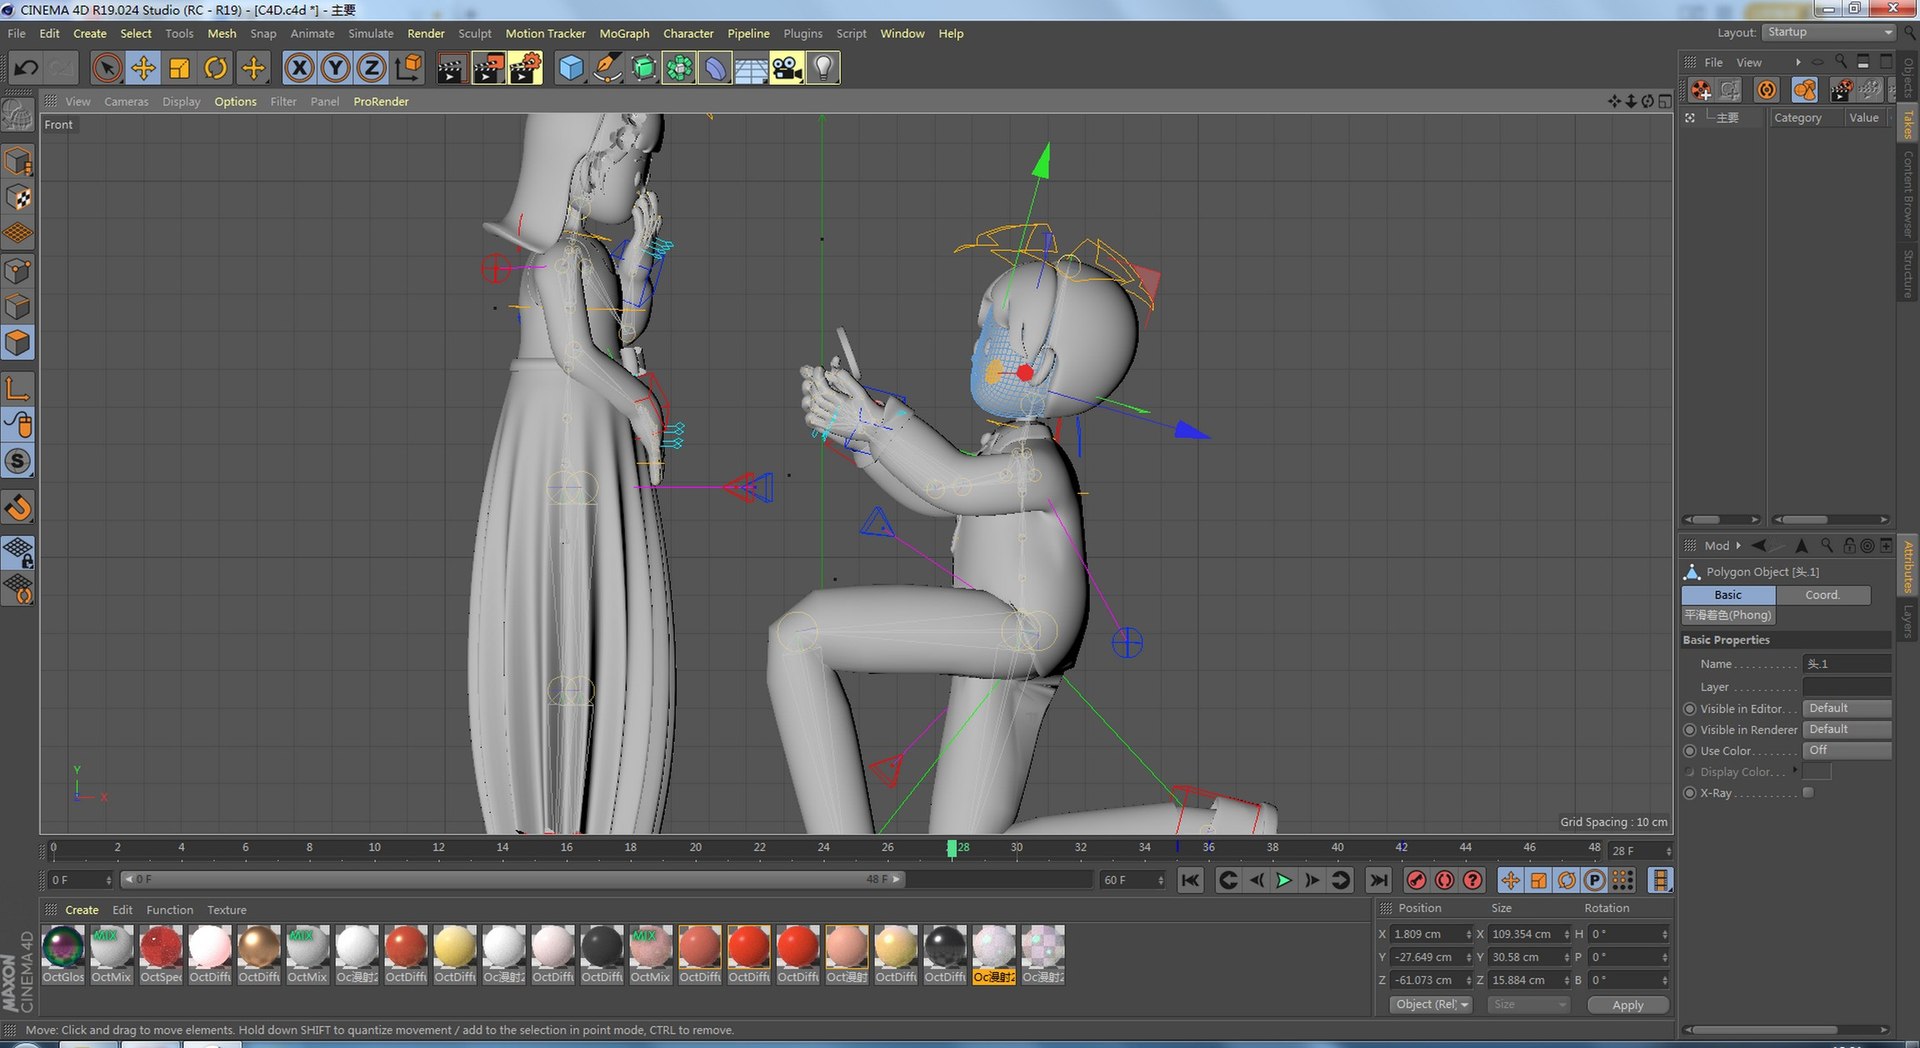Select the OctGlos material swatch
Image resolution: width=1920 pixels, height=1048 pixels.
point(63,947)
